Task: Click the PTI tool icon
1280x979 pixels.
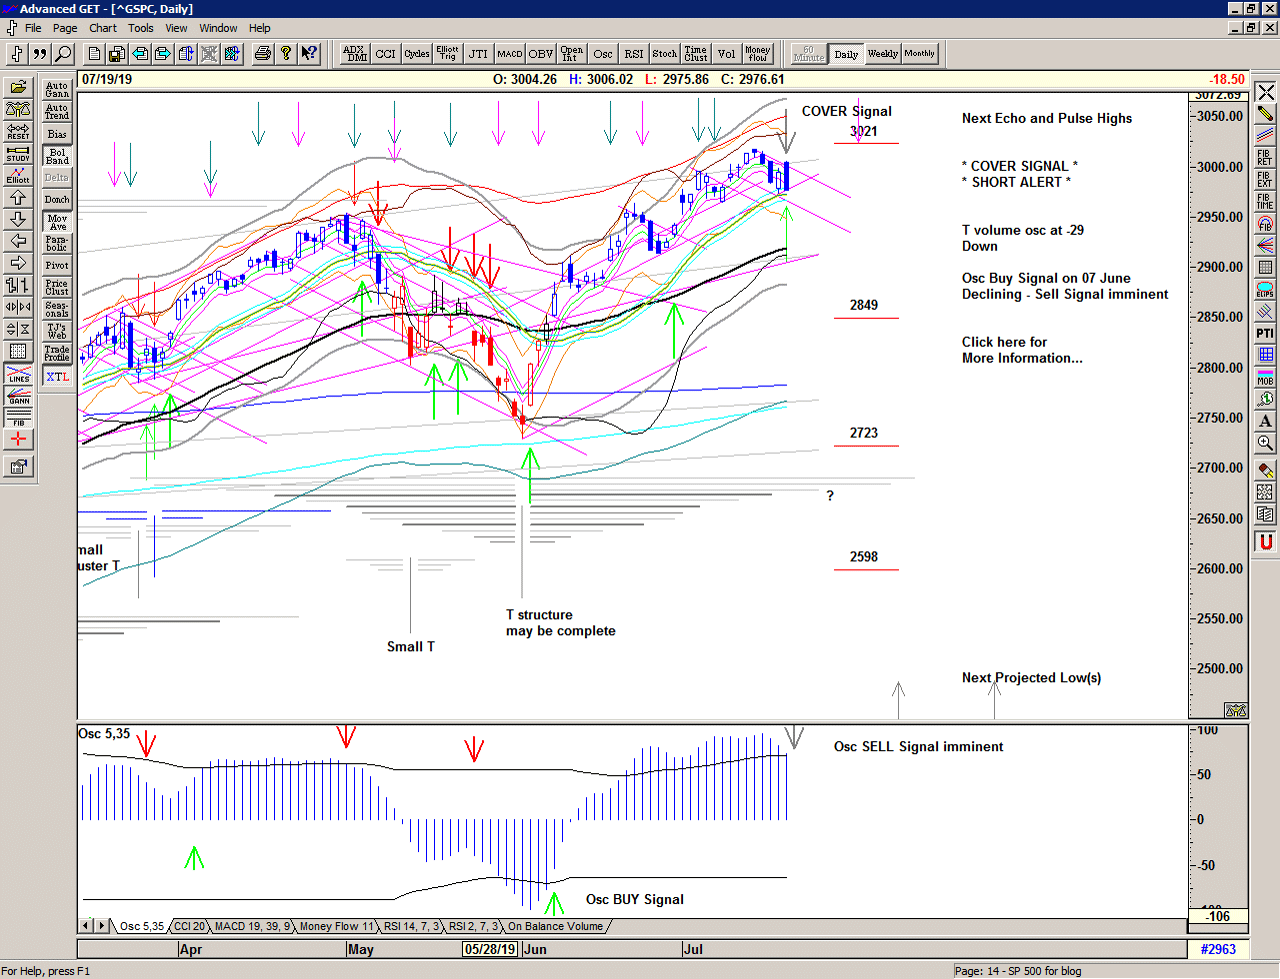Action: (1265, 333)
